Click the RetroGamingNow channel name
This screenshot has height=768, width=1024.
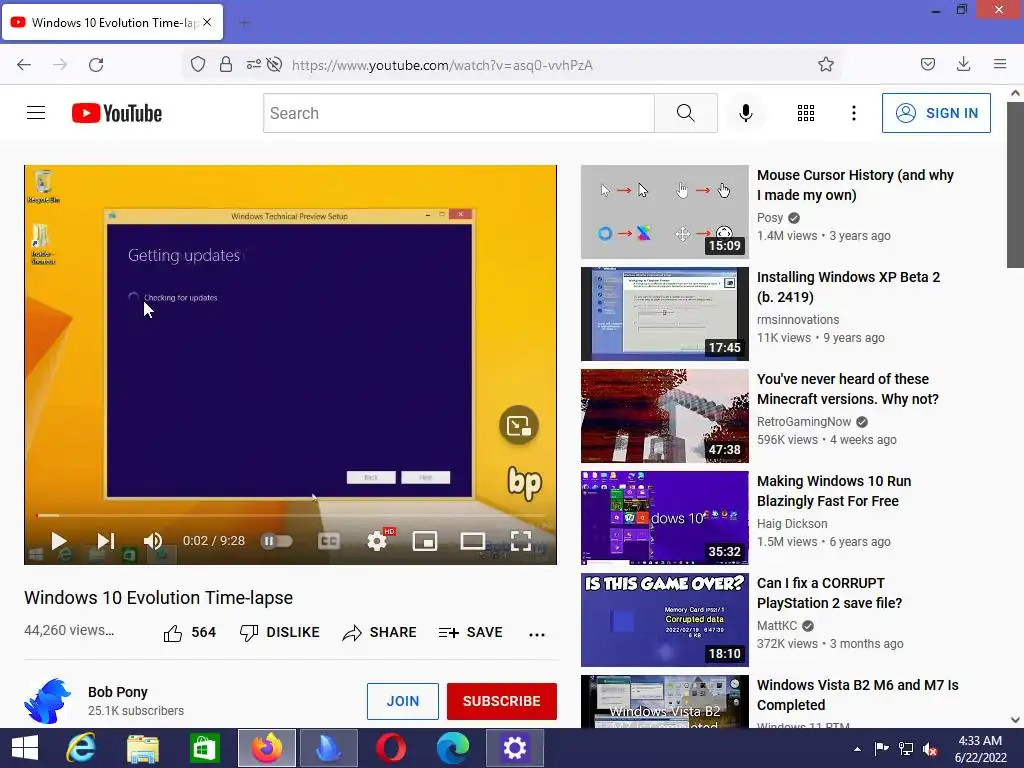coord(804,421)
